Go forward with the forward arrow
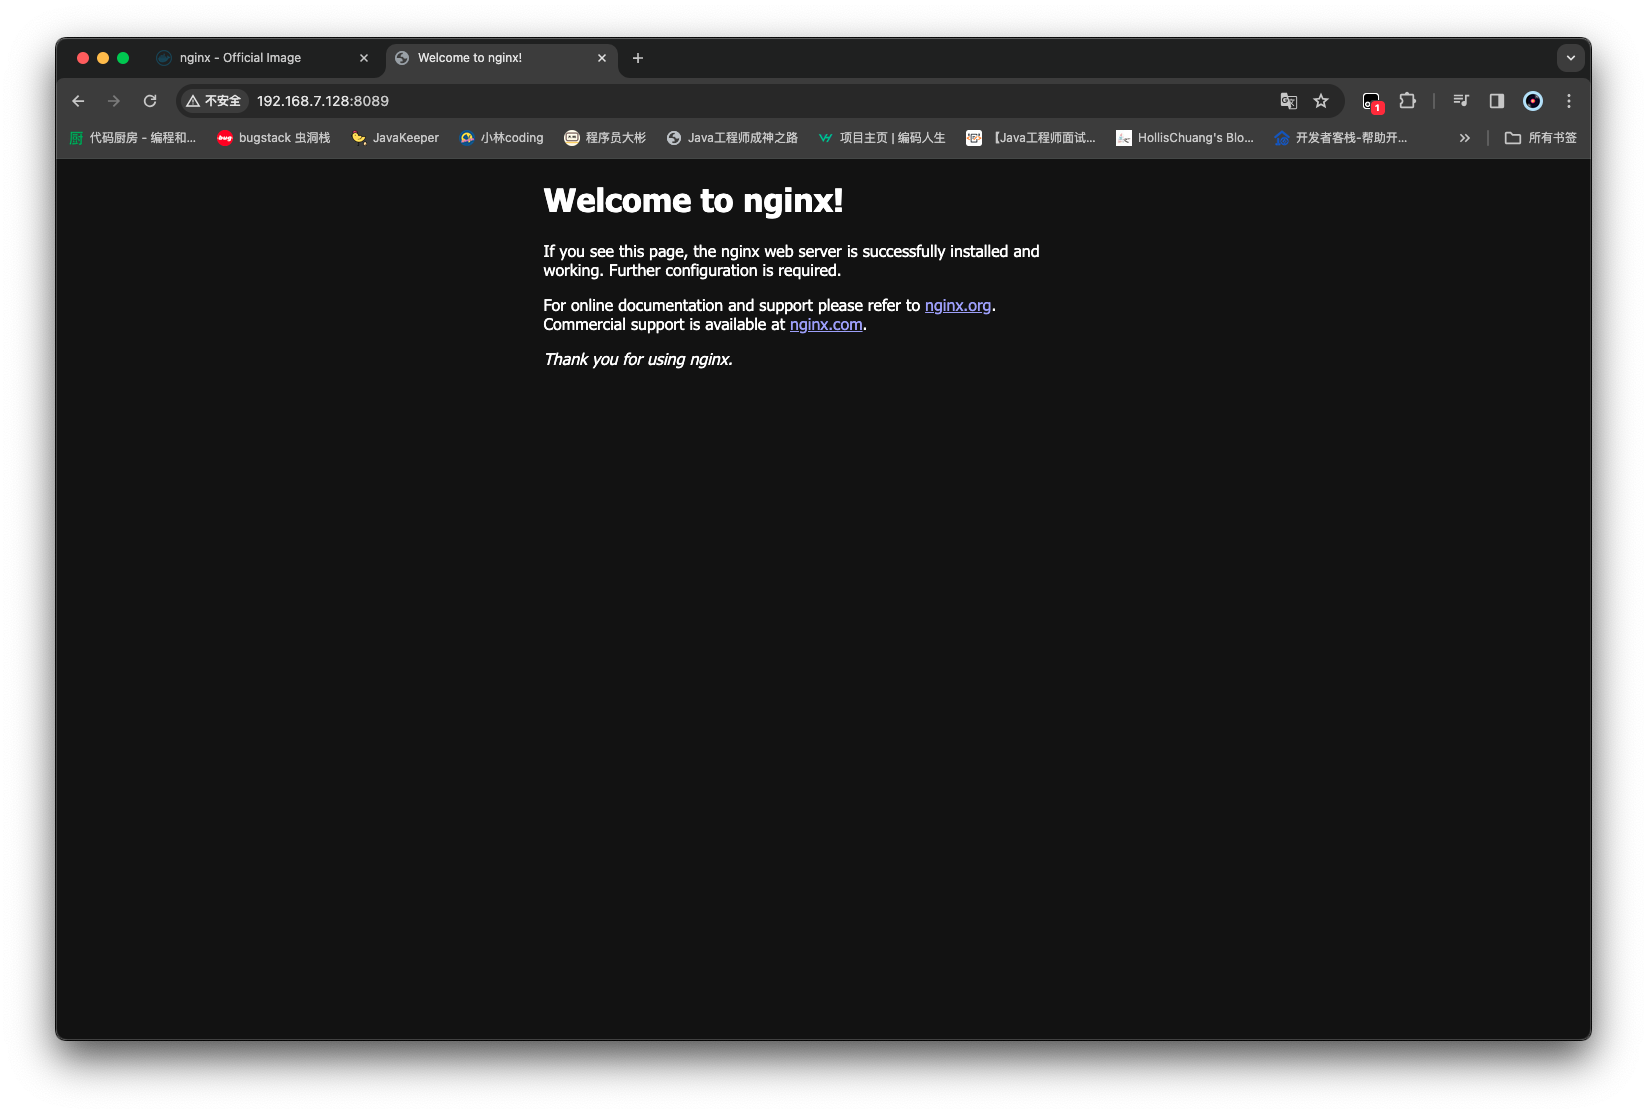This screenshot has width=1647, height=1114. pyautogui.click(x=114, y=101)
